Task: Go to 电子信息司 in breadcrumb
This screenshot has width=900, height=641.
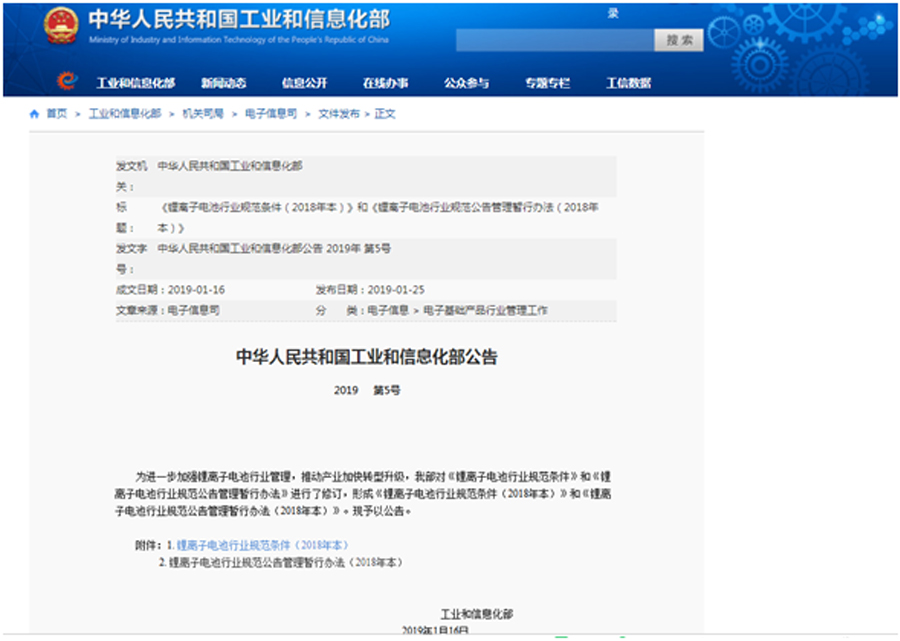Action: pyautogui.click(x=271, y=114)
